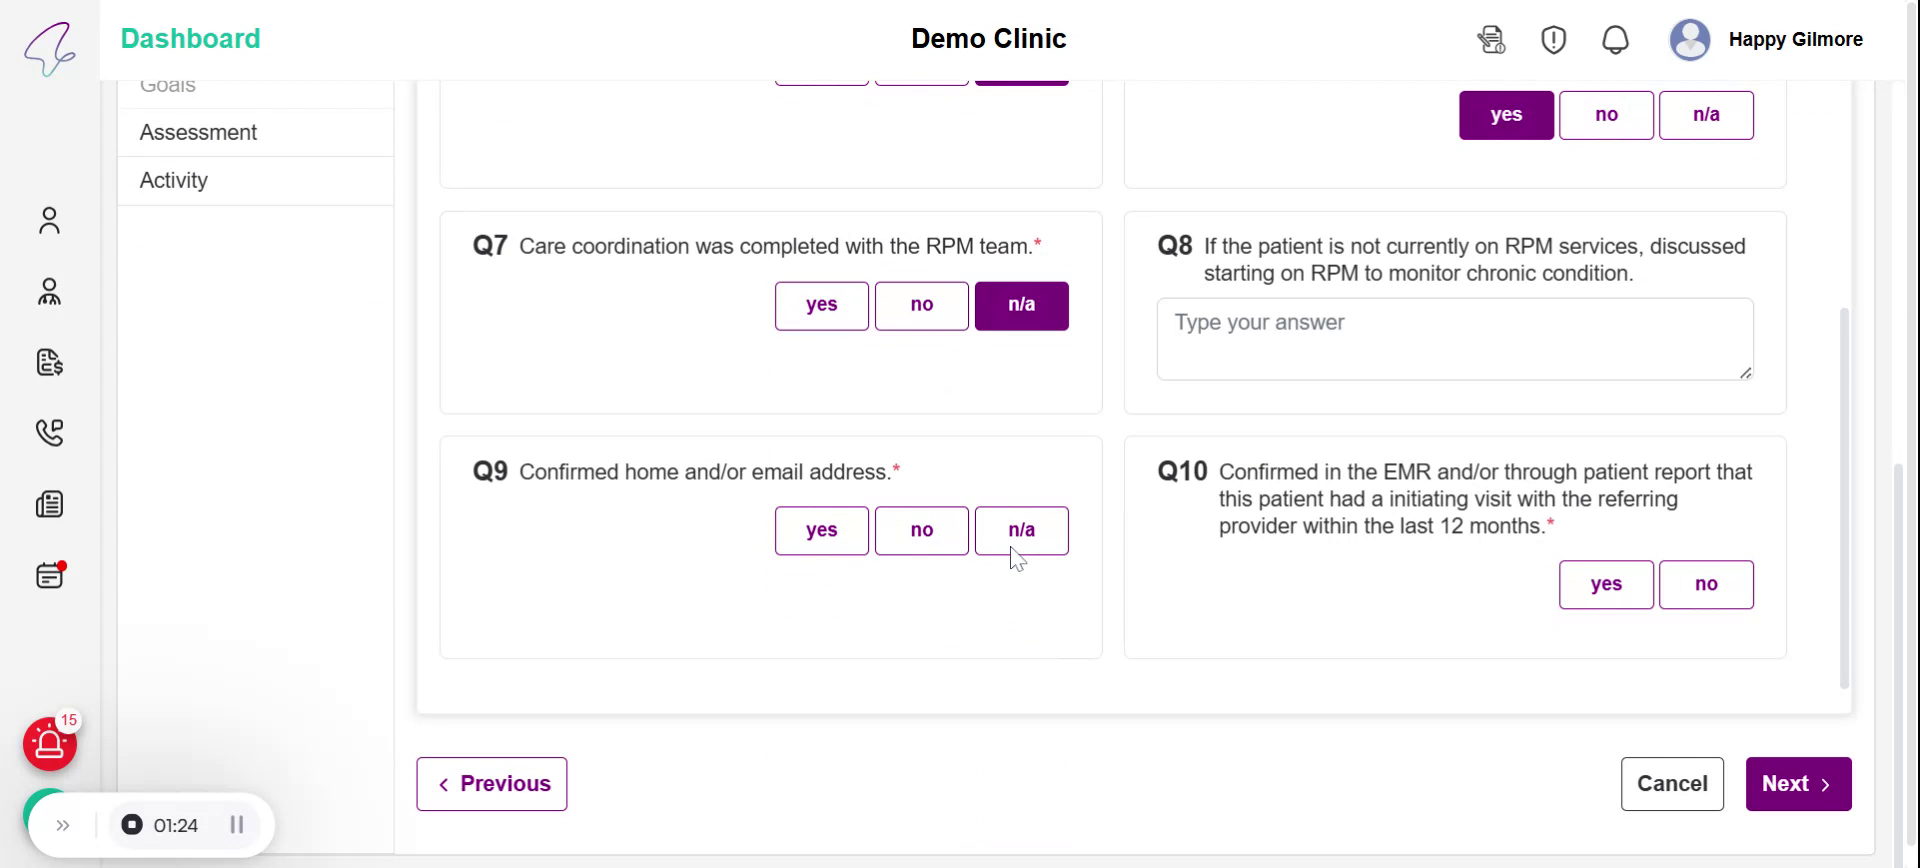Open the billing document sidebar icon
The image size is (1920, 868).
click(49, 362)
